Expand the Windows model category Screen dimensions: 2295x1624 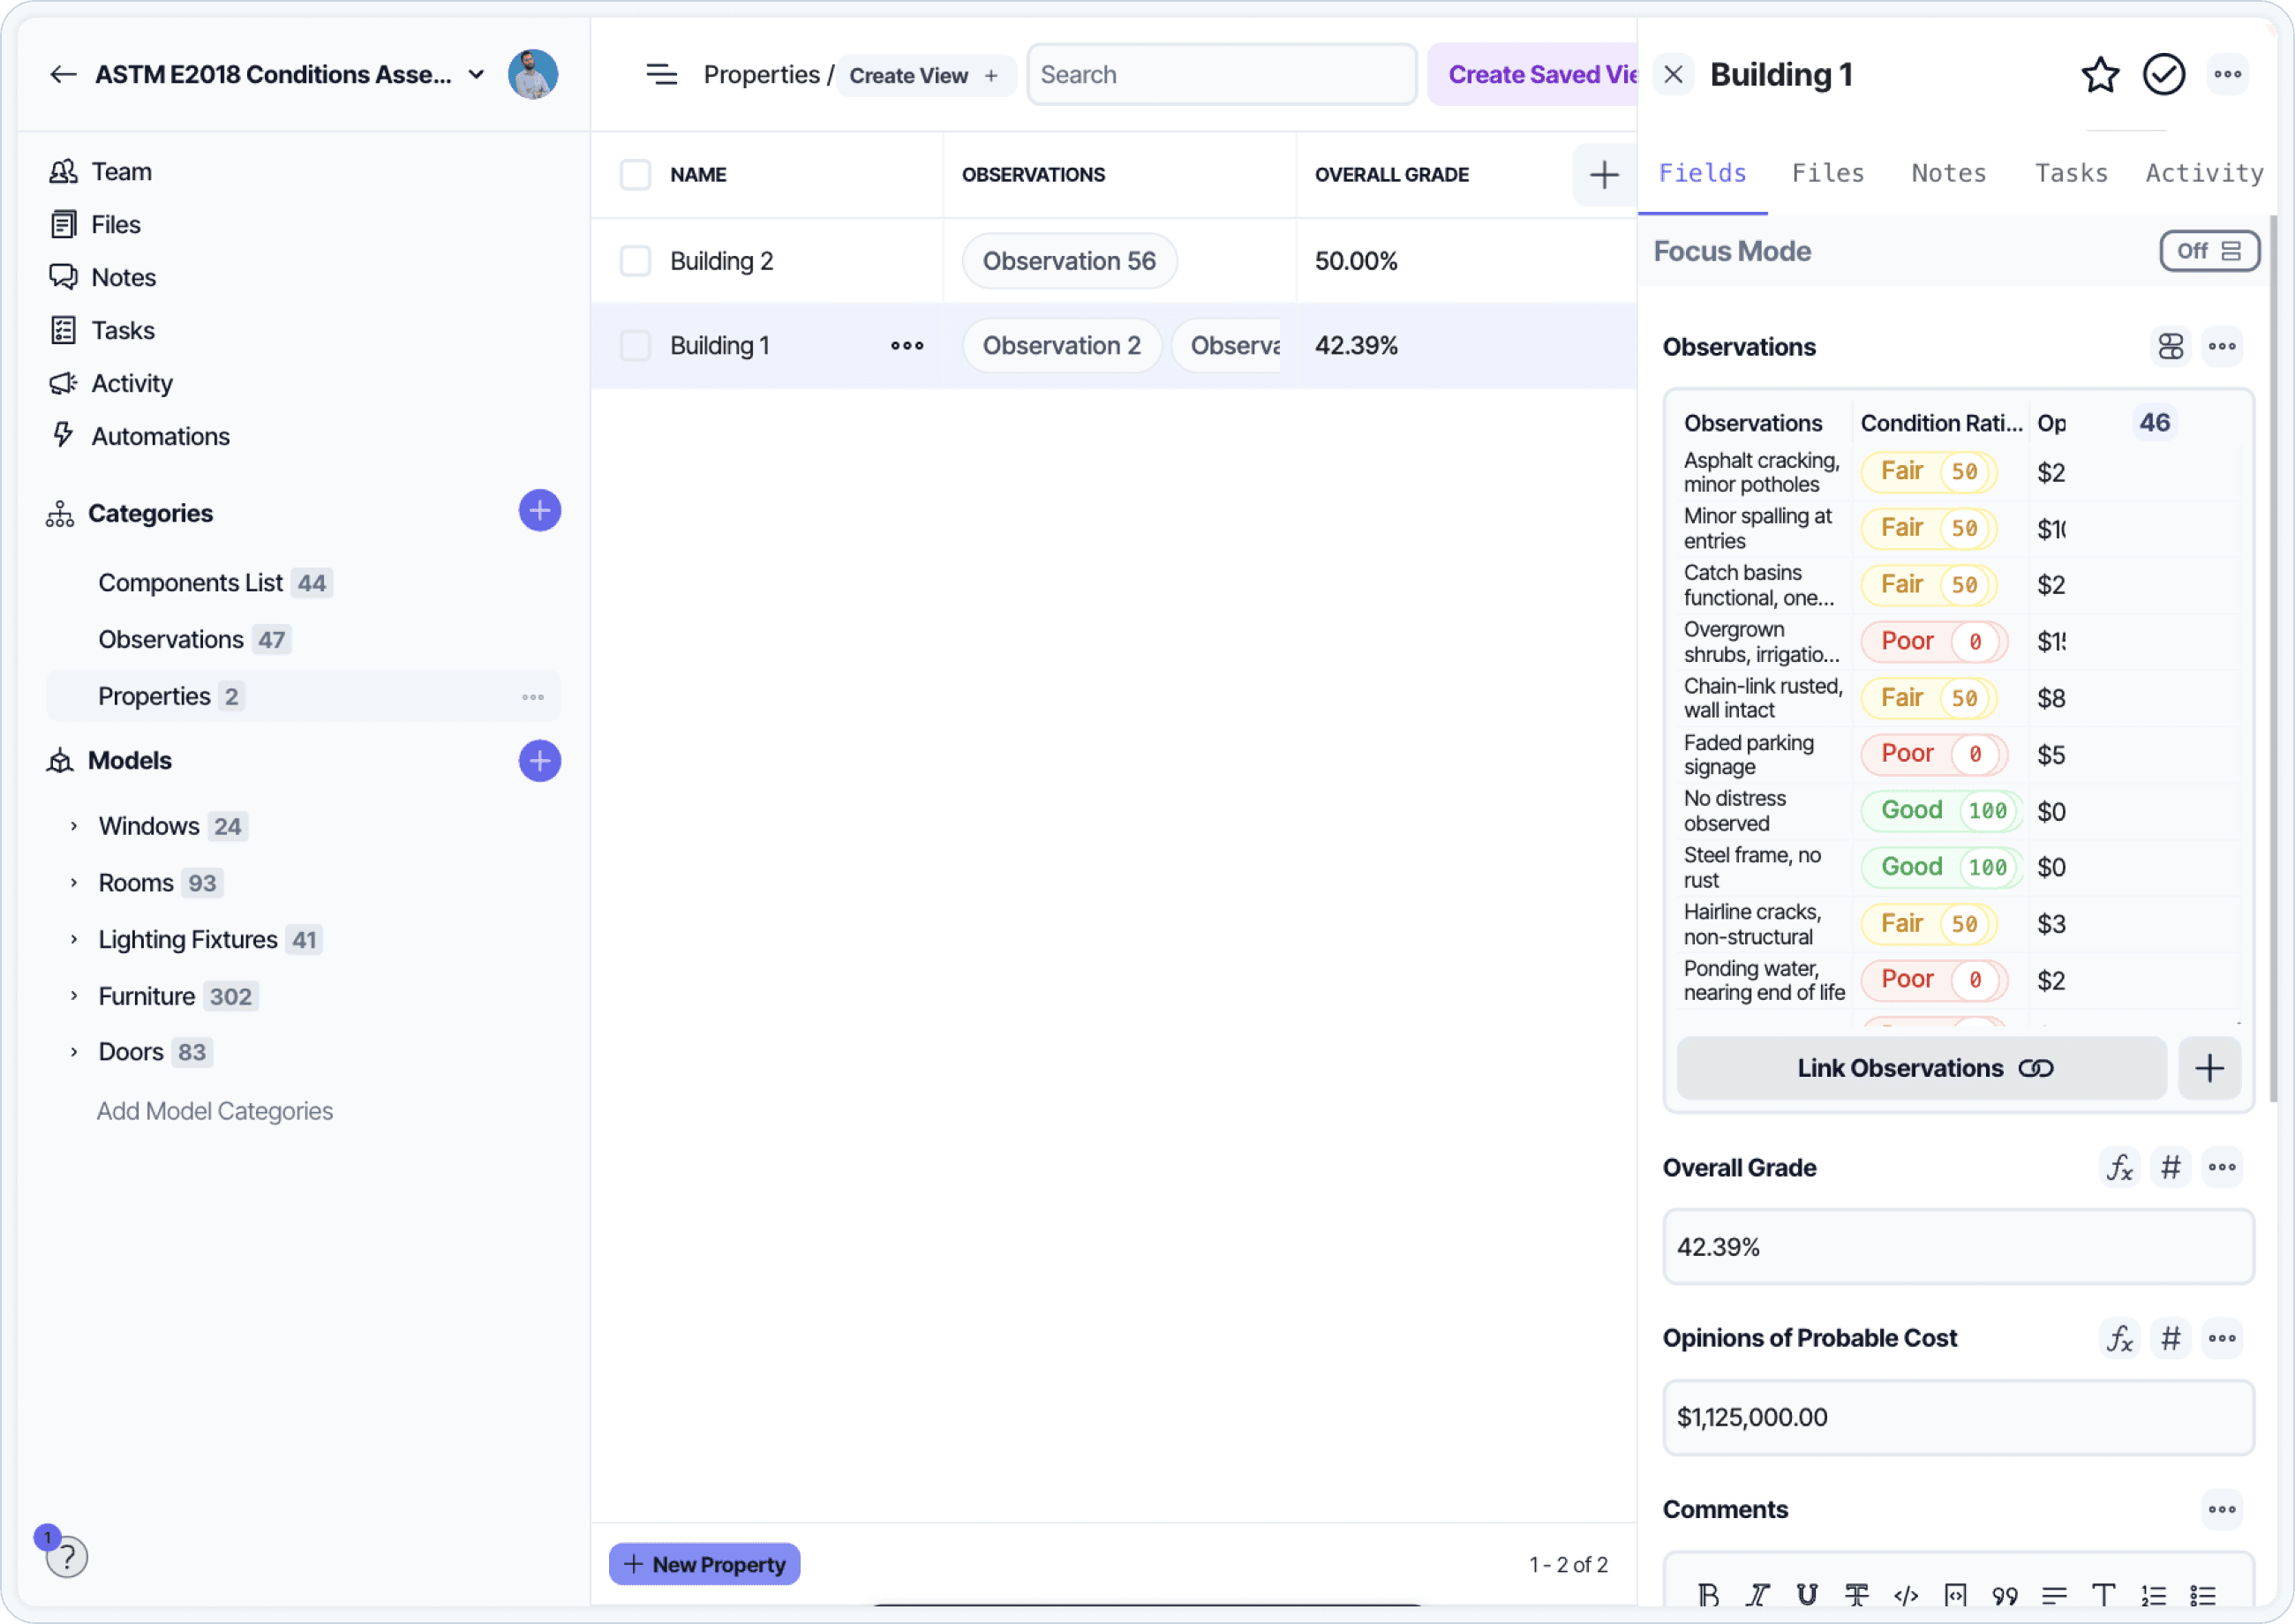pyautogui.click(x=74, y=826)
